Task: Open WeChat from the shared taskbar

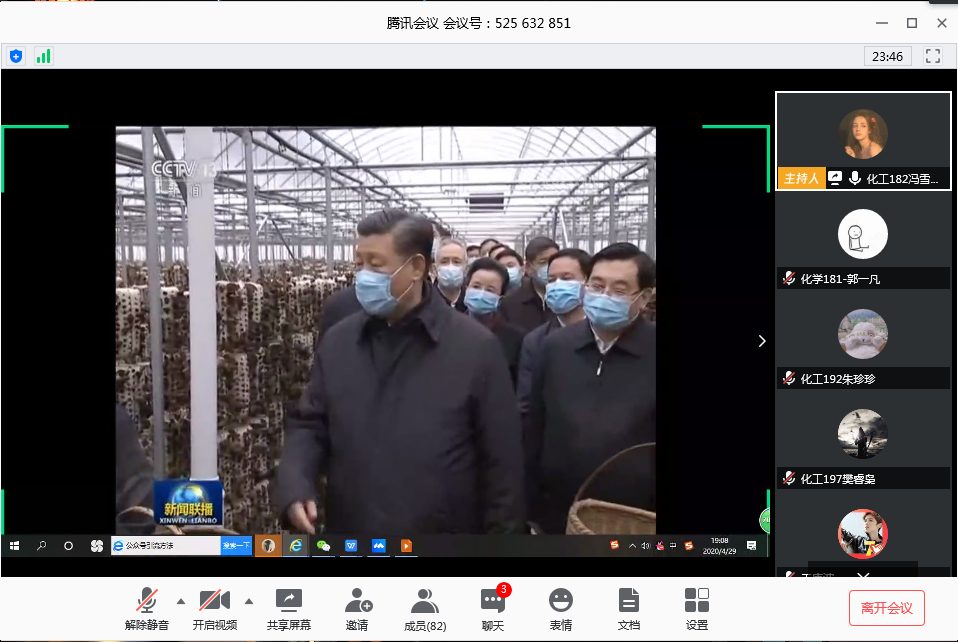Action: tap(323, 545)
